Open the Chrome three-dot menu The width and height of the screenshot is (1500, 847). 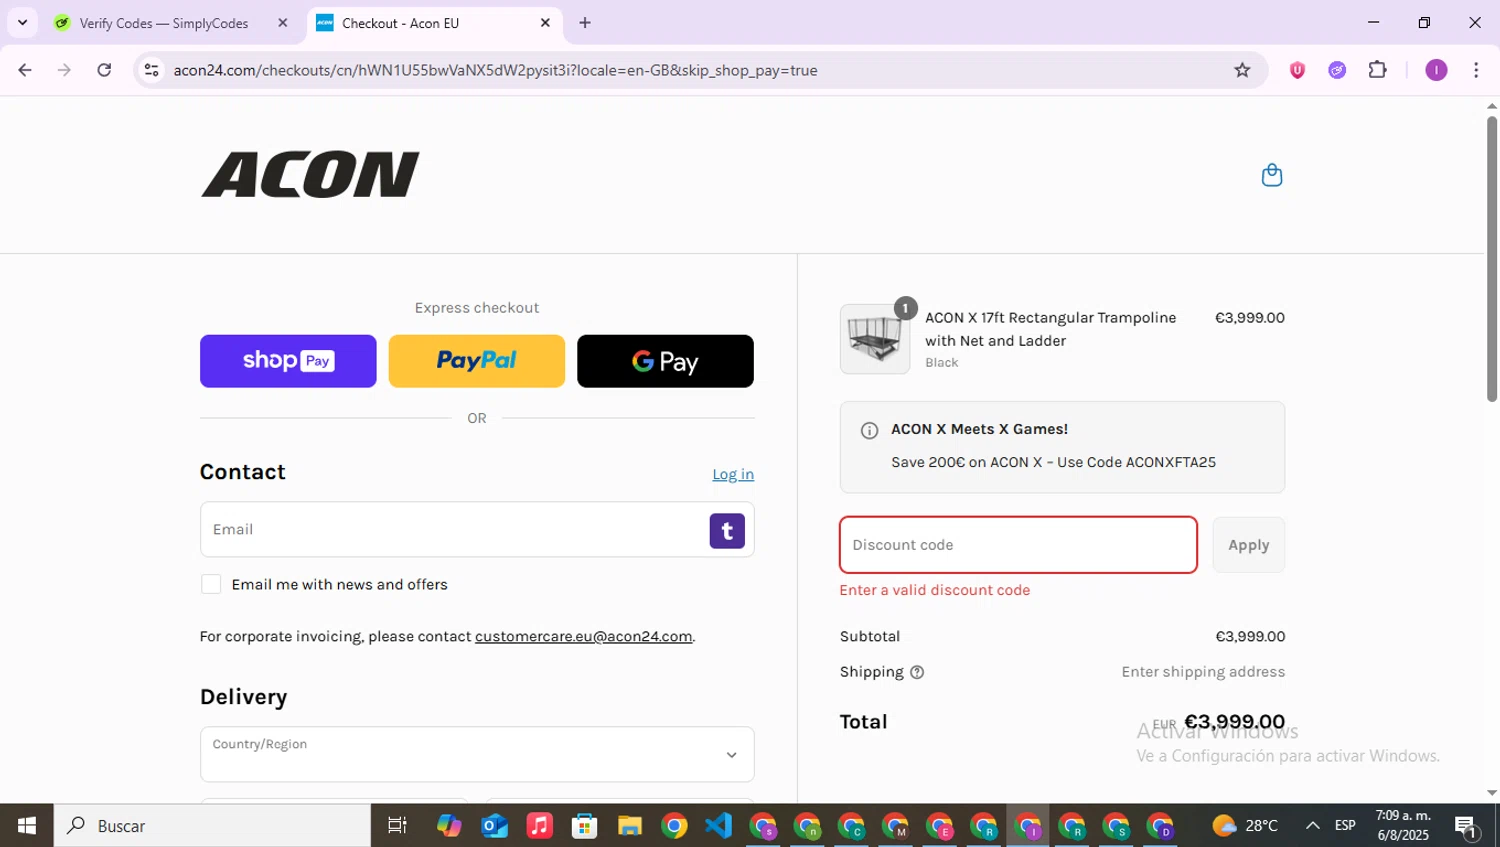point(1476,70)
